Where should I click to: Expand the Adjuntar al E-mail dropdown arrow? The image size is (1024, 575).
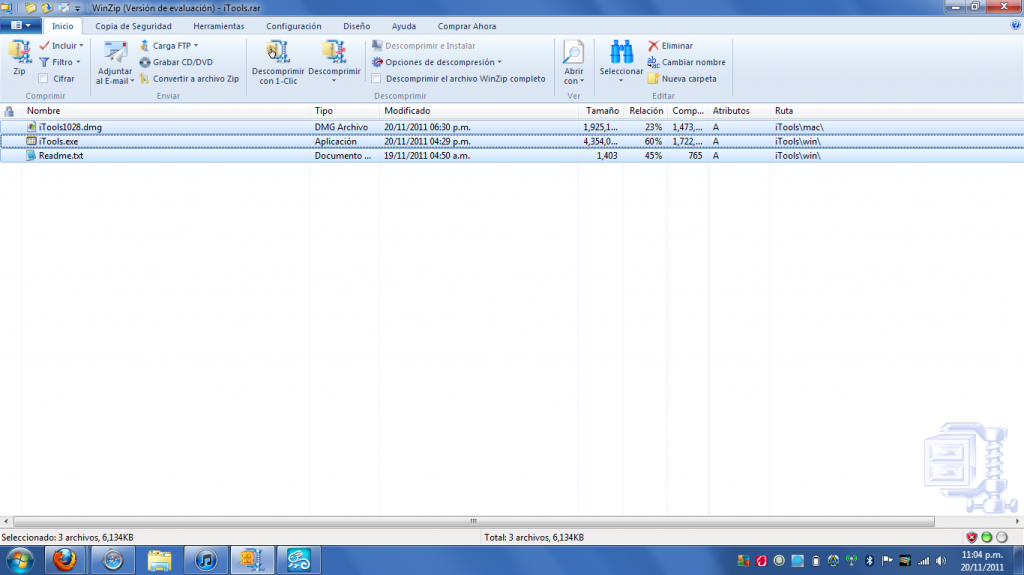tap(132, 81)
